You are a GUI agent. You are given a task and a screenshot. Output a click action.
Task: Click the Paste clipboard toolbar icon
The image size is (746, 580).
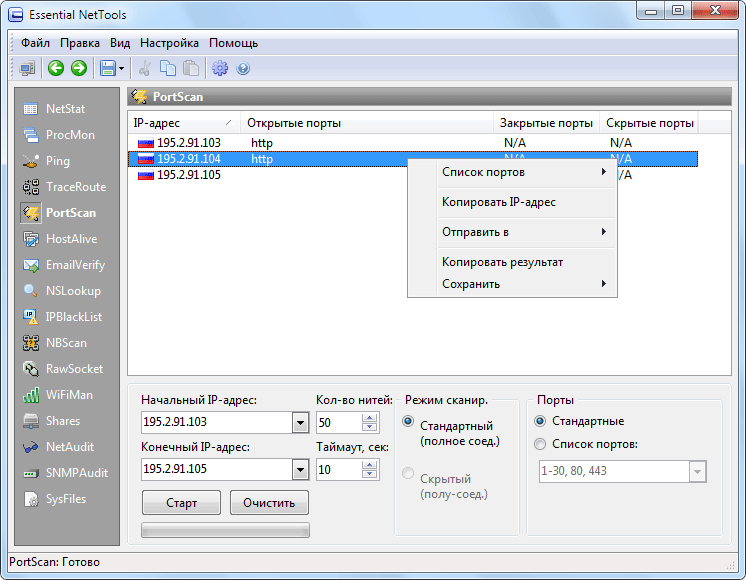[x=191, y=69]
